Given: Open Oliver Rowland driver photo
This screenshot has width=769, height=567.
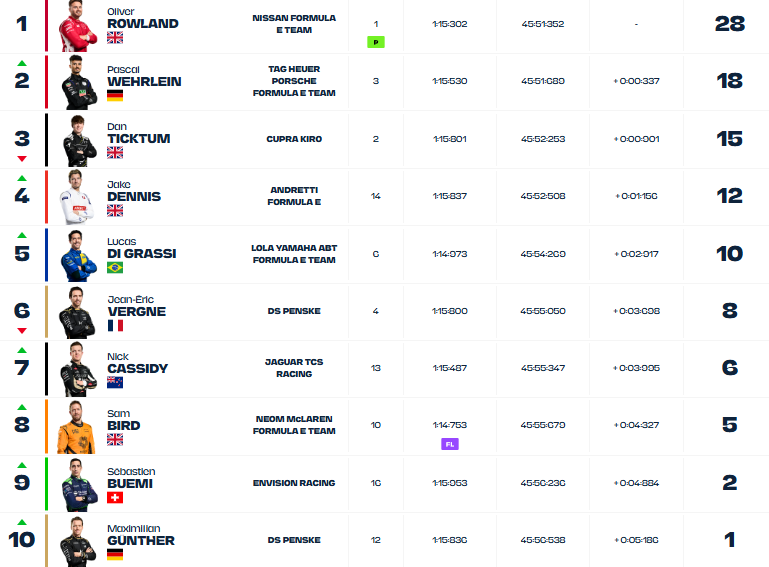Looking at the screenshot, I should tap(77, 26).
